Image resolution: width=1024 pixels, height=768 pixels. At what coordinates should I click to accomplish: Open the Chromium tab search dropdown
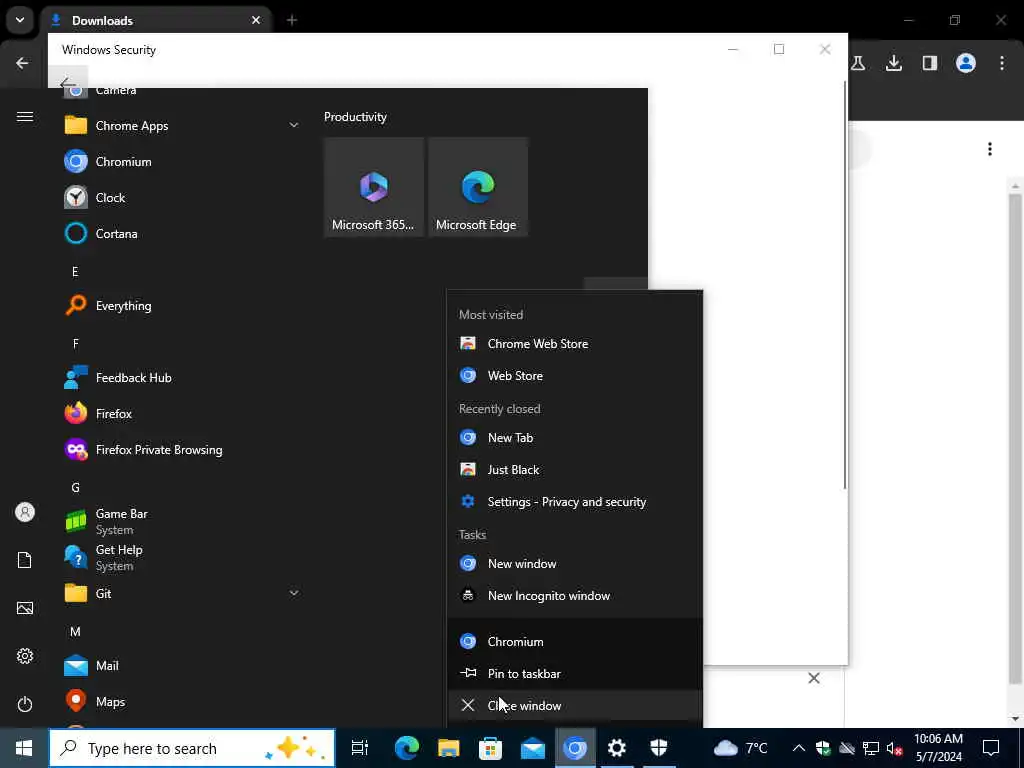tap(20, 20)
